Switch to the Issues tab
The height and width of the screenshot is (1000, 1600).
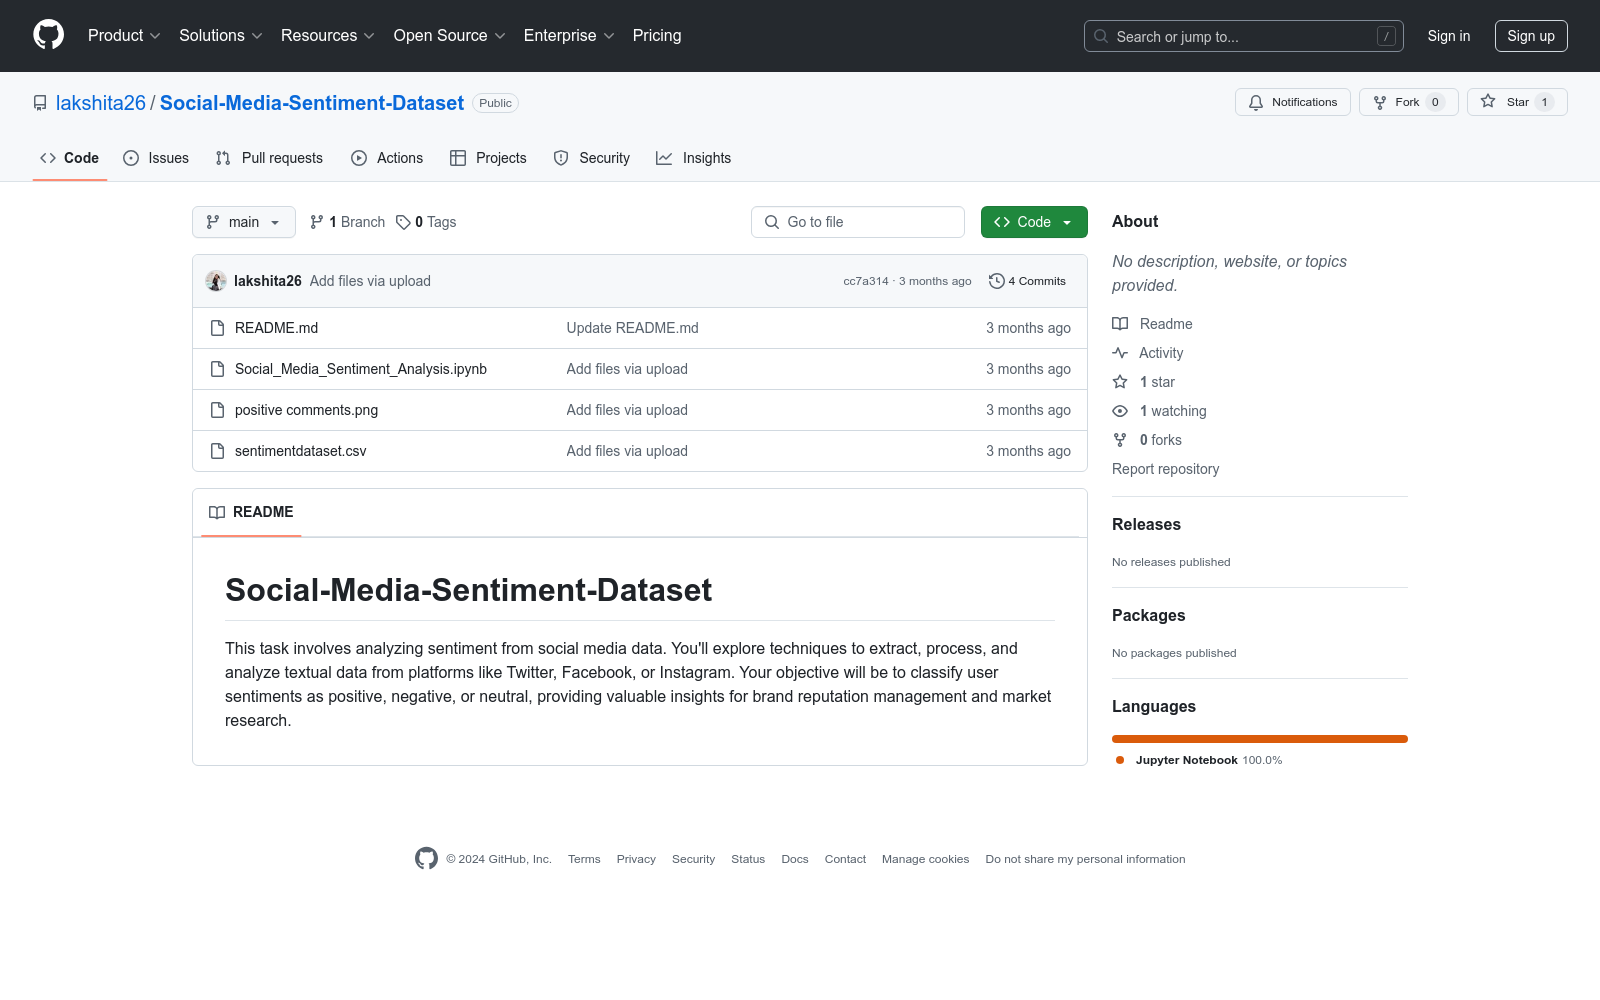coord(156,158)
